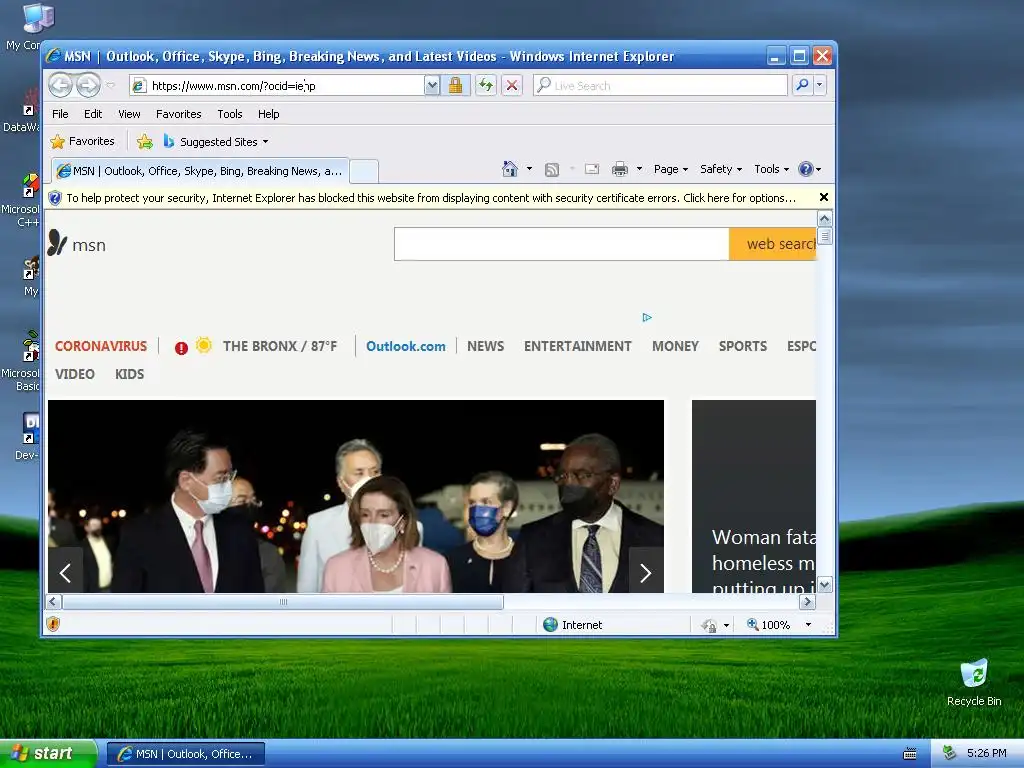Click the Print icon
Viewport: 1024px width, 768px height.
620,170
